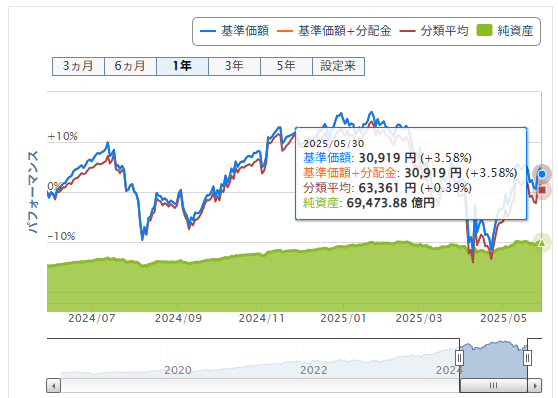Click the scrollbar right arrow button
This screenshot has height=398, width=558.
point(535,386)
